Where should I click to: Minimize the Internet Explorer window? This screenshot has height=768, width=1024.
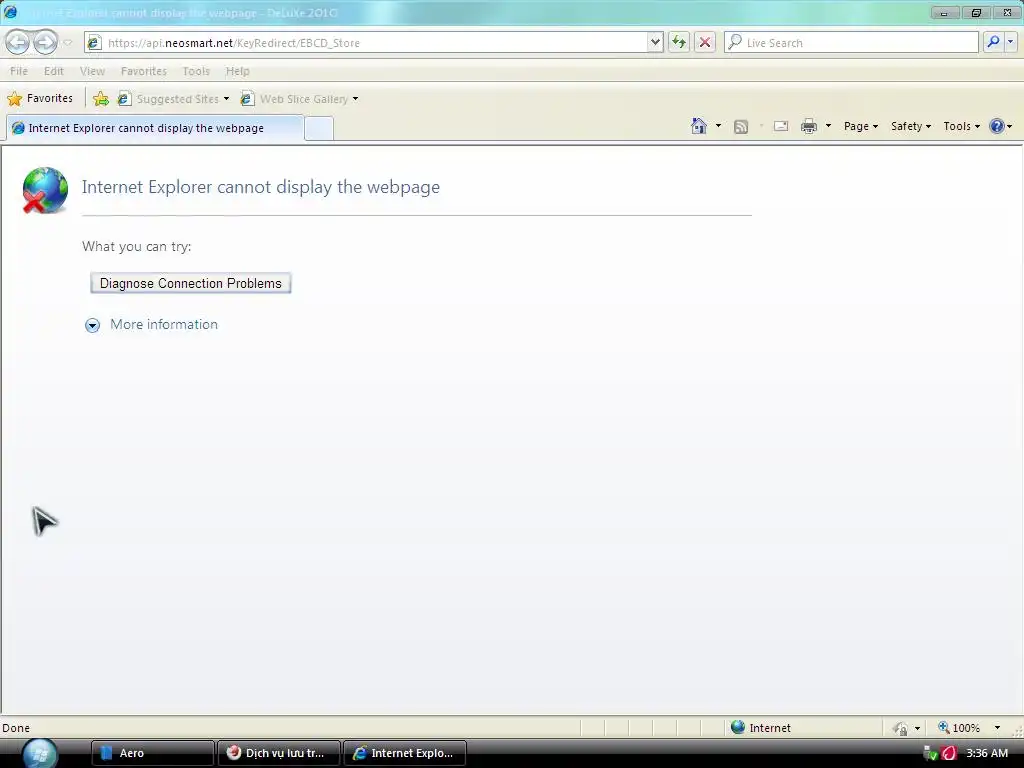(944, 12)
